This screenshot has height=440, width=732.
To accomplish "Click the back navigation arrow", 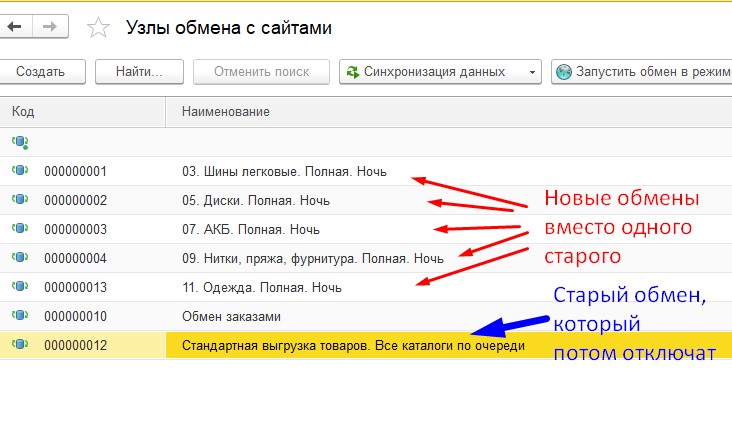I will pyautogui.click(x=14, y=28).
